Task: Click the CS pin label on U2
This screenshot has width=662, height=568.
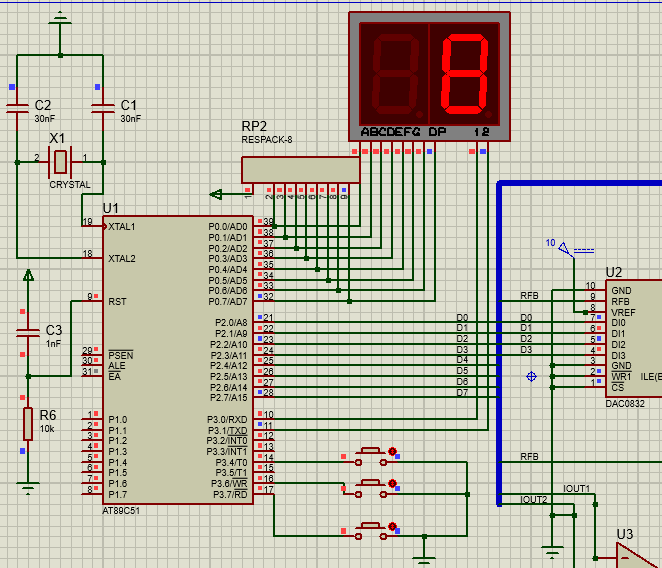Action: point(617,387)
